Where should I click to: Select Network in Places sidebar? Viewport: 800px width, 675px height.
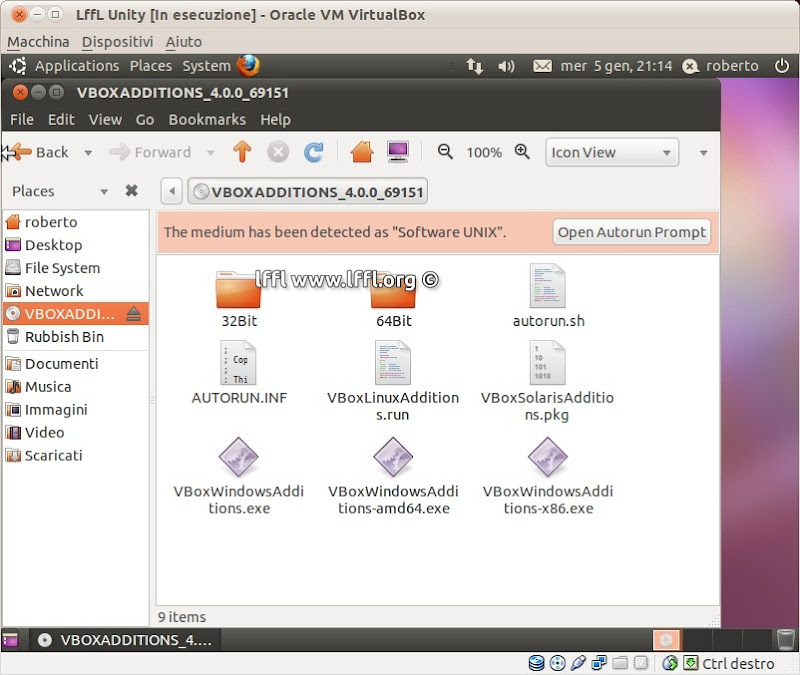click(76, 291)
